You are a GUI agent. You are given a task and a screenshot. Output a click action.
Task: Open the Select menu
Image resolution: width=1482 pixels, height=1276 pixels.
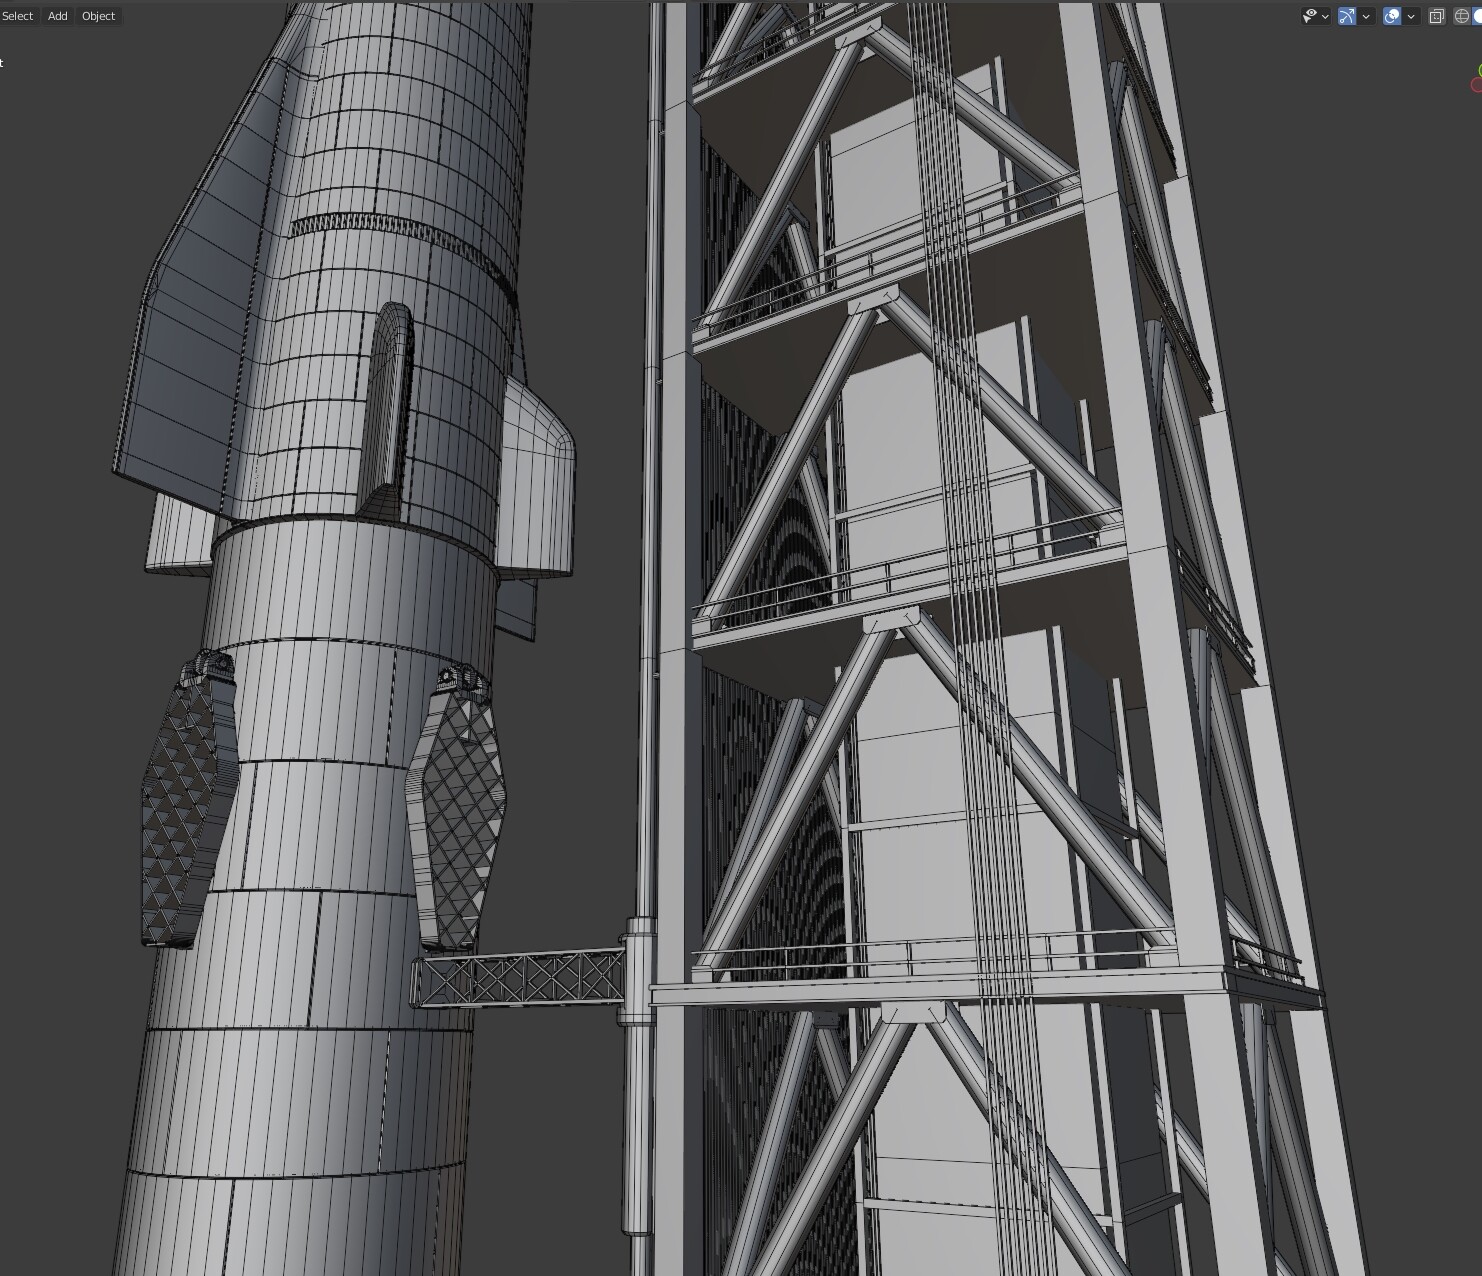(17, 15)
